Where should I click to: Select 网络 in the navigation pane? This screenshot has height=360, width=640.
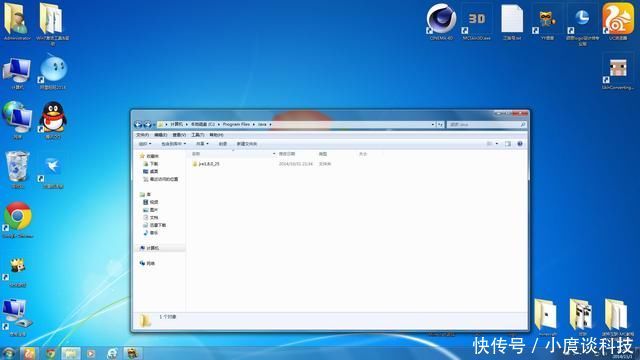click(147, 263)
